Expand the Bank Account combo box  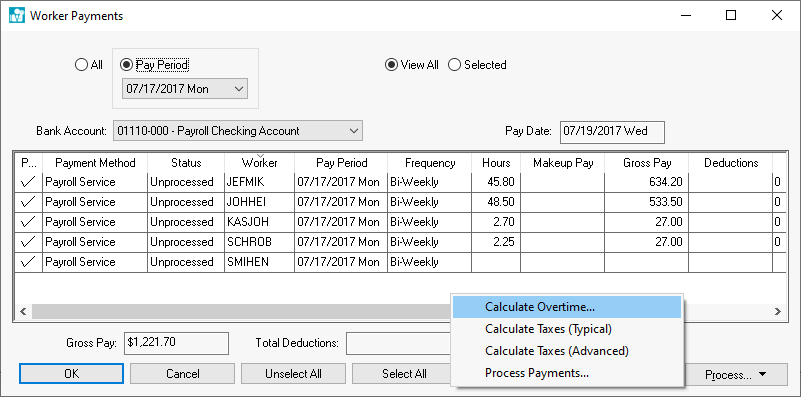[x=238, y=131]
